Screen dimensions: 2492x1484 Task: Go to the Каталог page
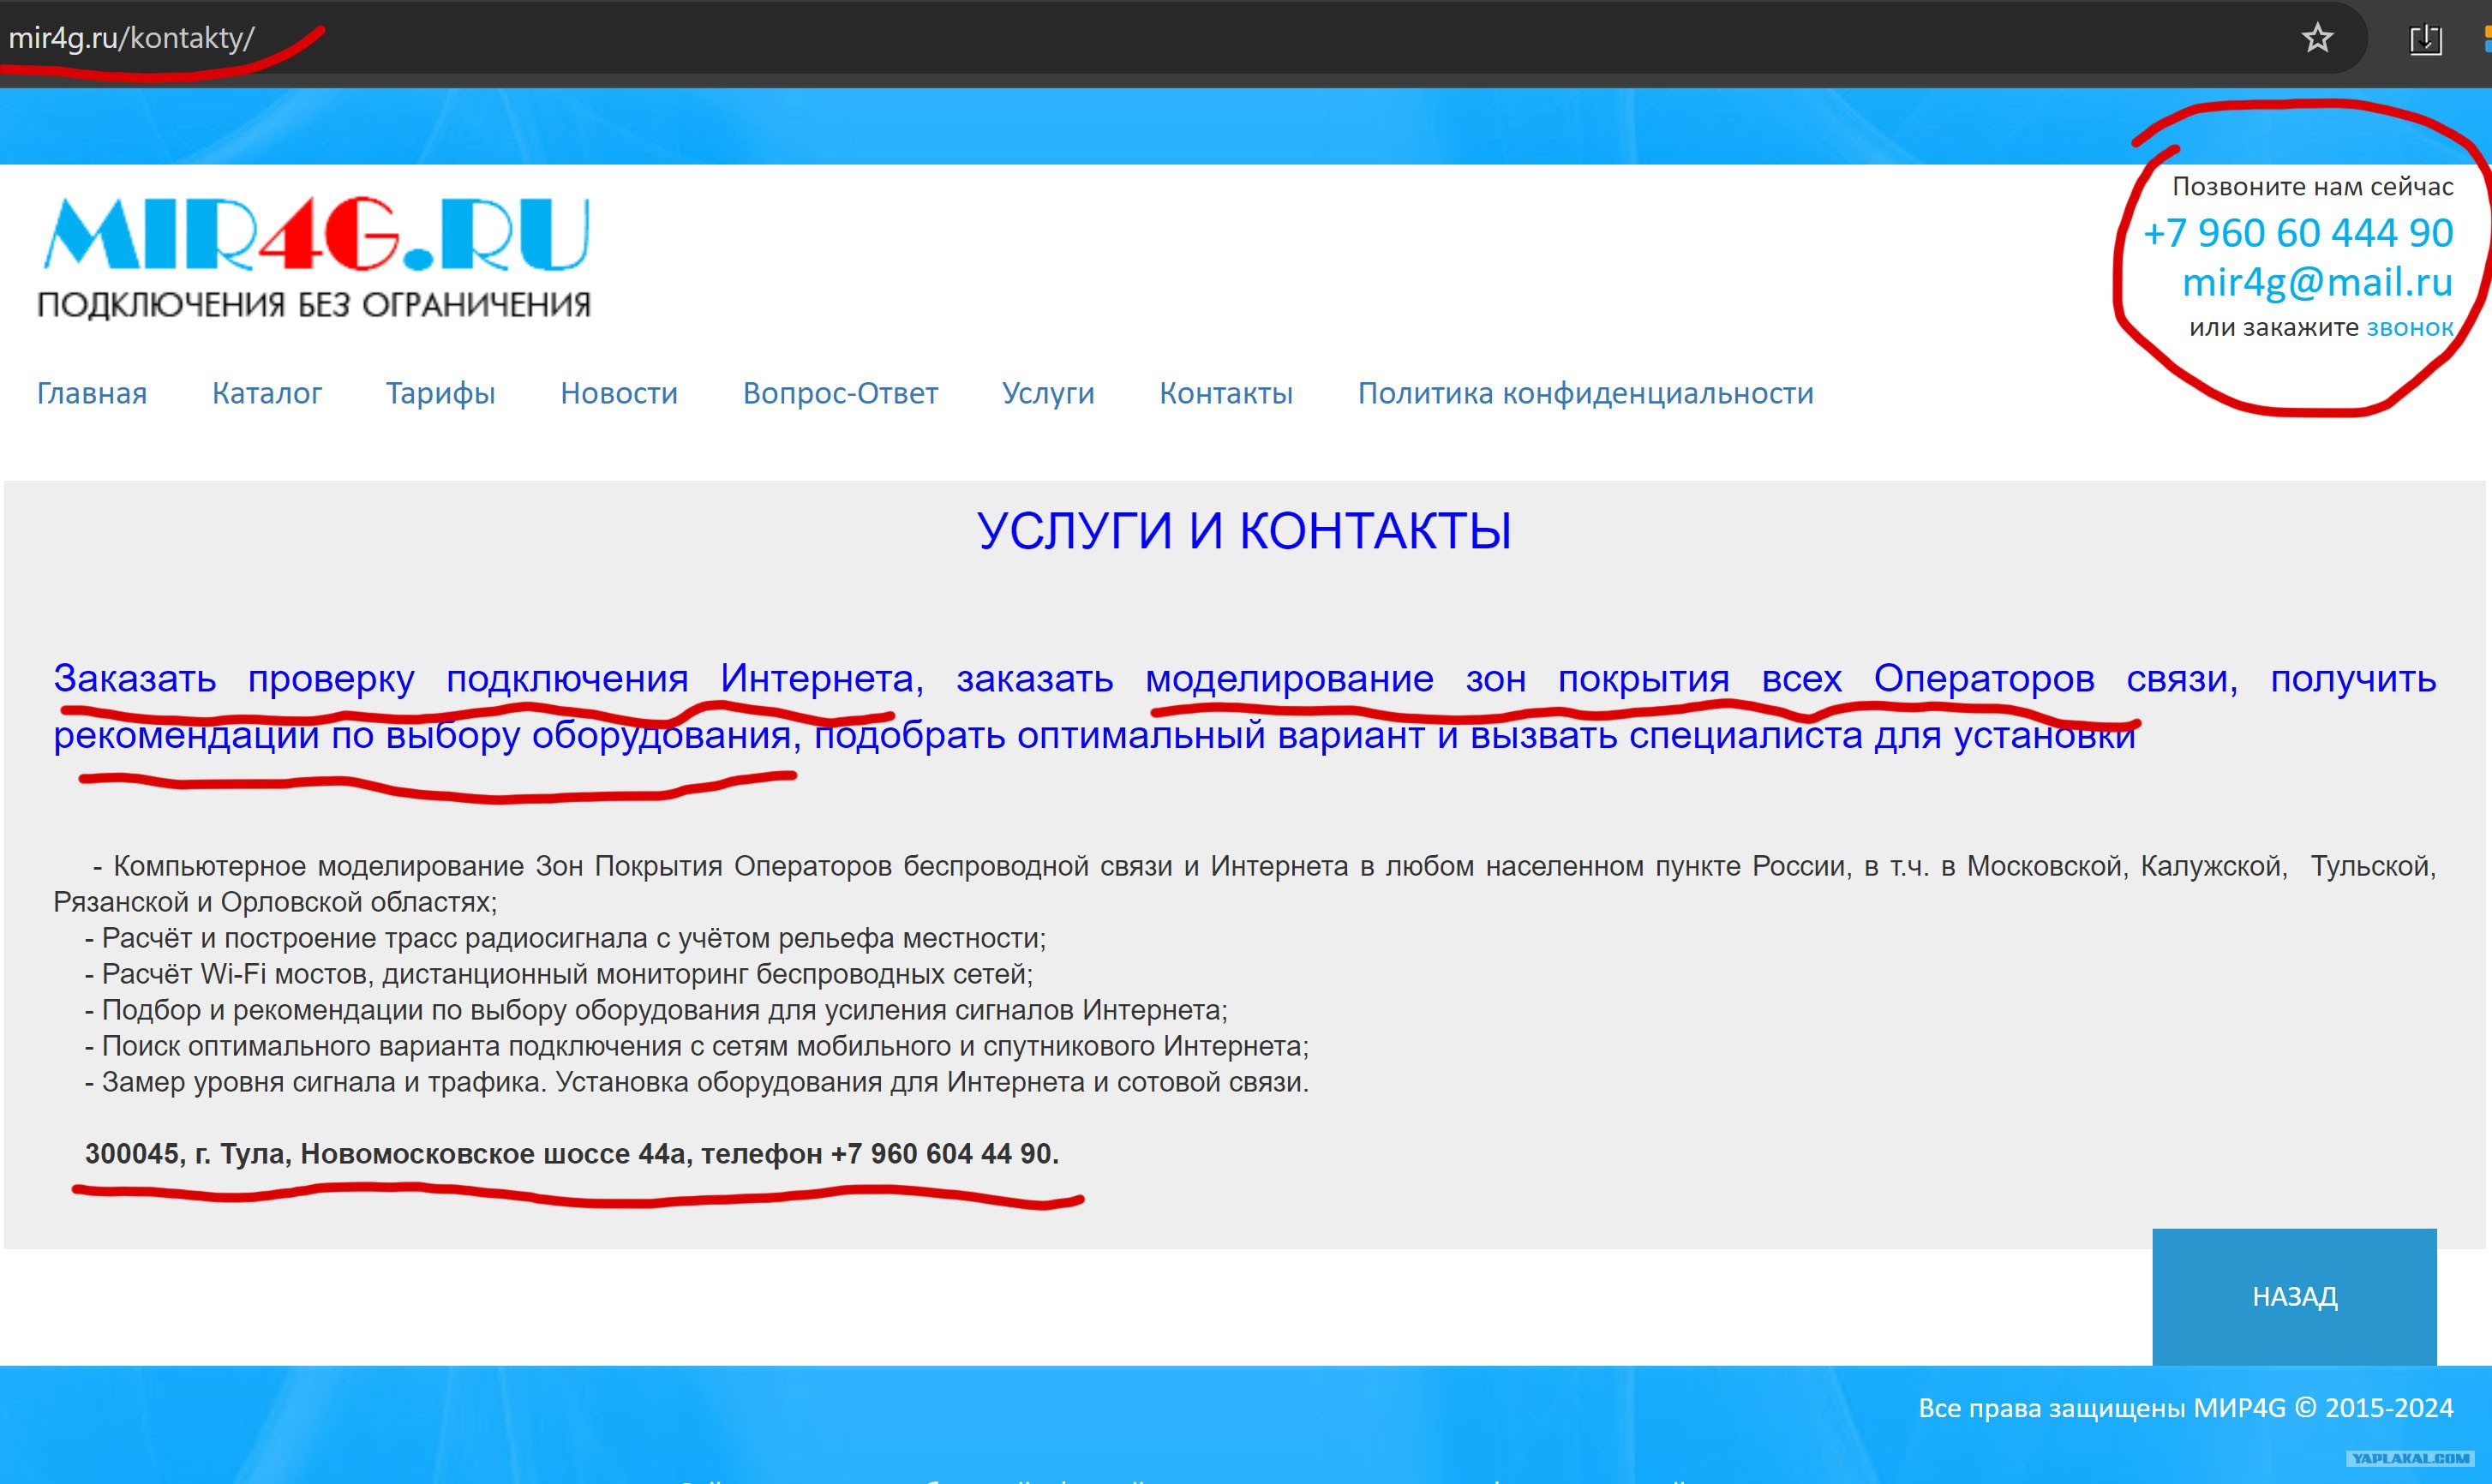click(x=267, y=393)
